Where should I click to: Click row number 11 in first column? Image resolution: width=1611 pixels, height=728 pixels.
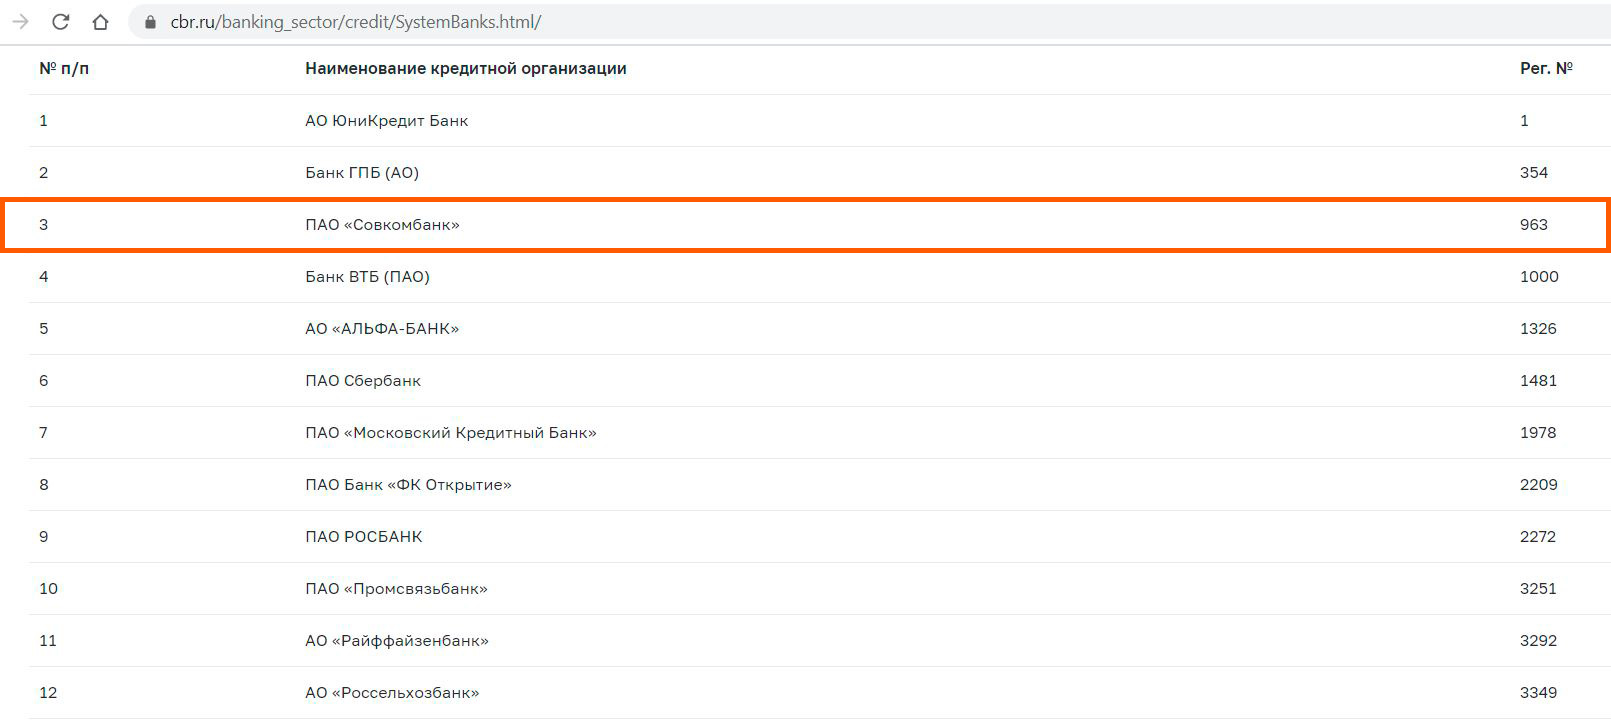coord(48,641)
